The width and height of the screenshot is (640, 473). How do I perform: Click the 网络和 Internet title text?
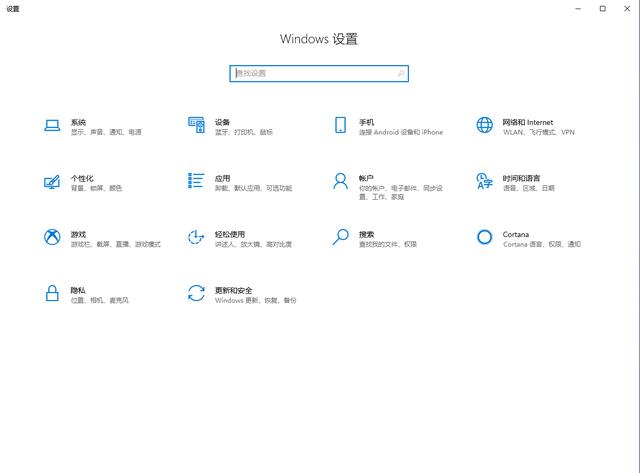click(x=528, y=122)
